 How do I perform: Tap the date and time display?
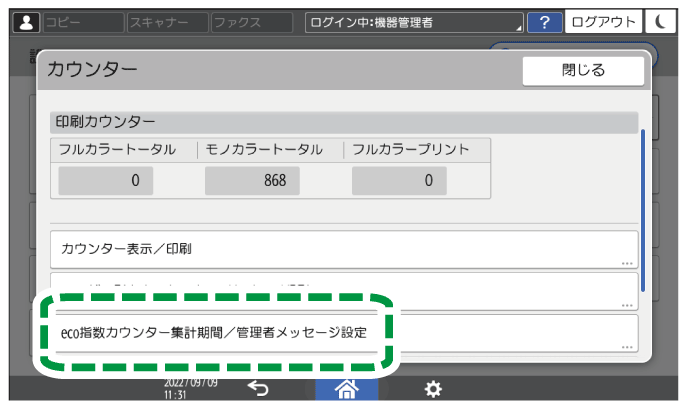click(x=191, y=388)
